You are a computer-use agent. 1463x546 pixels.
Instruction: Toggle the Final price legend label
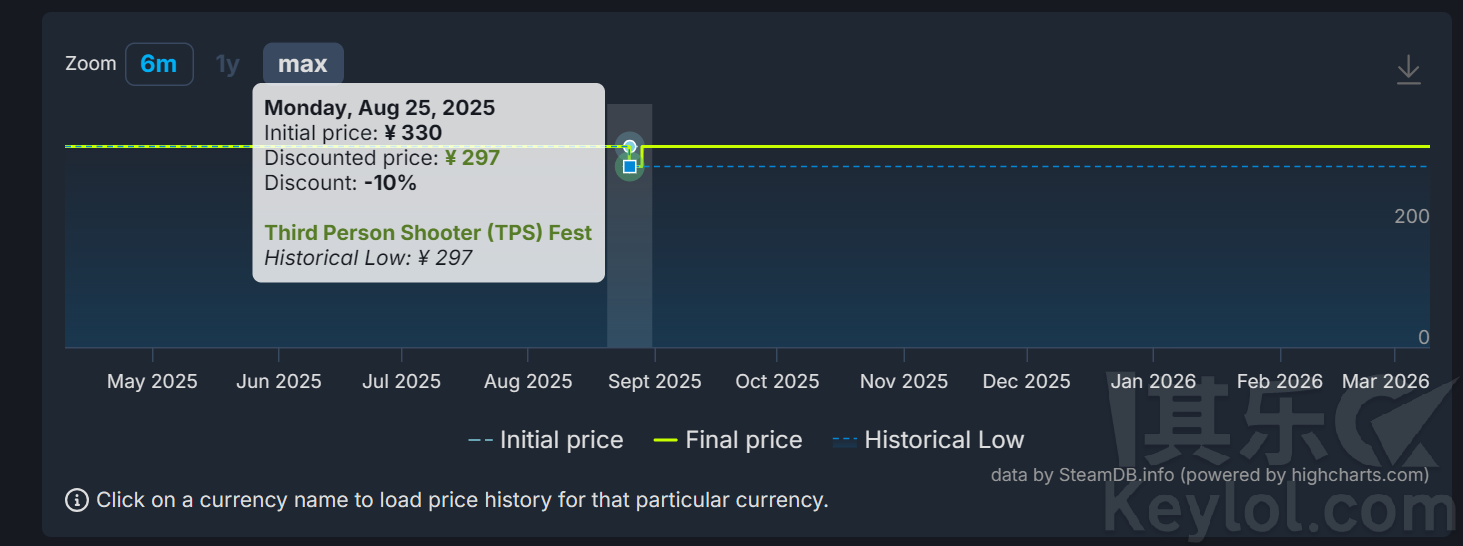click(x=743, y=440)
